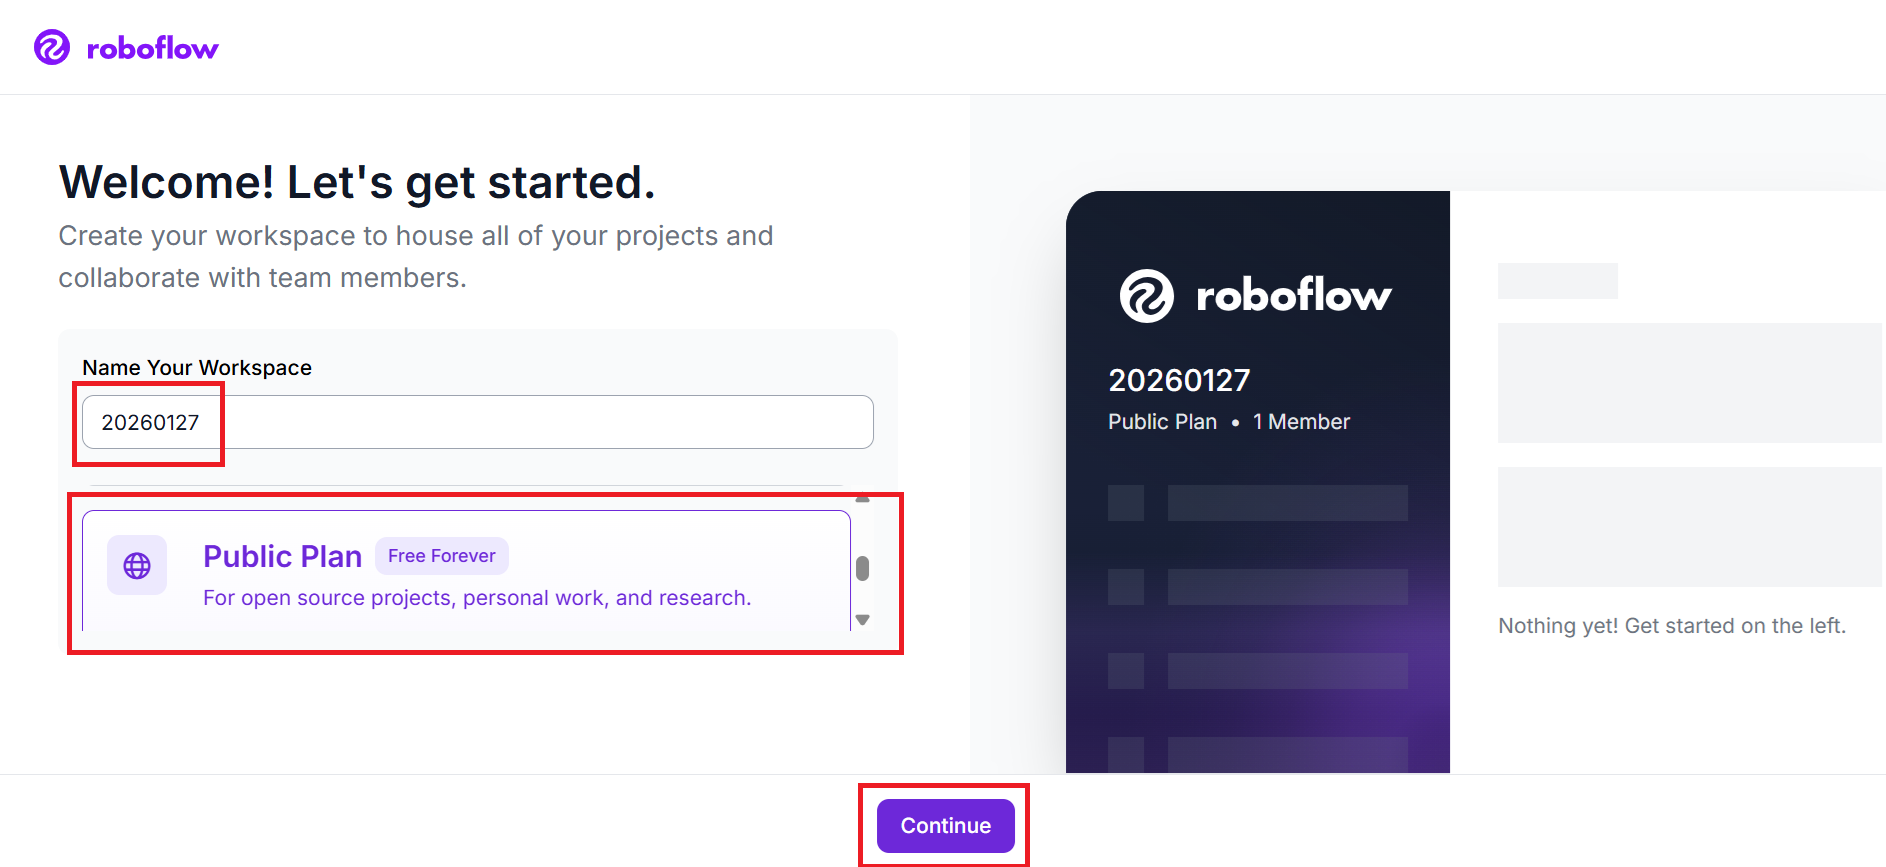The width and height of the screenshot is (1886, 867).
Task: Click the plan list scrollbar thumb
Action: pyautogui.click(x=862, y=568)
